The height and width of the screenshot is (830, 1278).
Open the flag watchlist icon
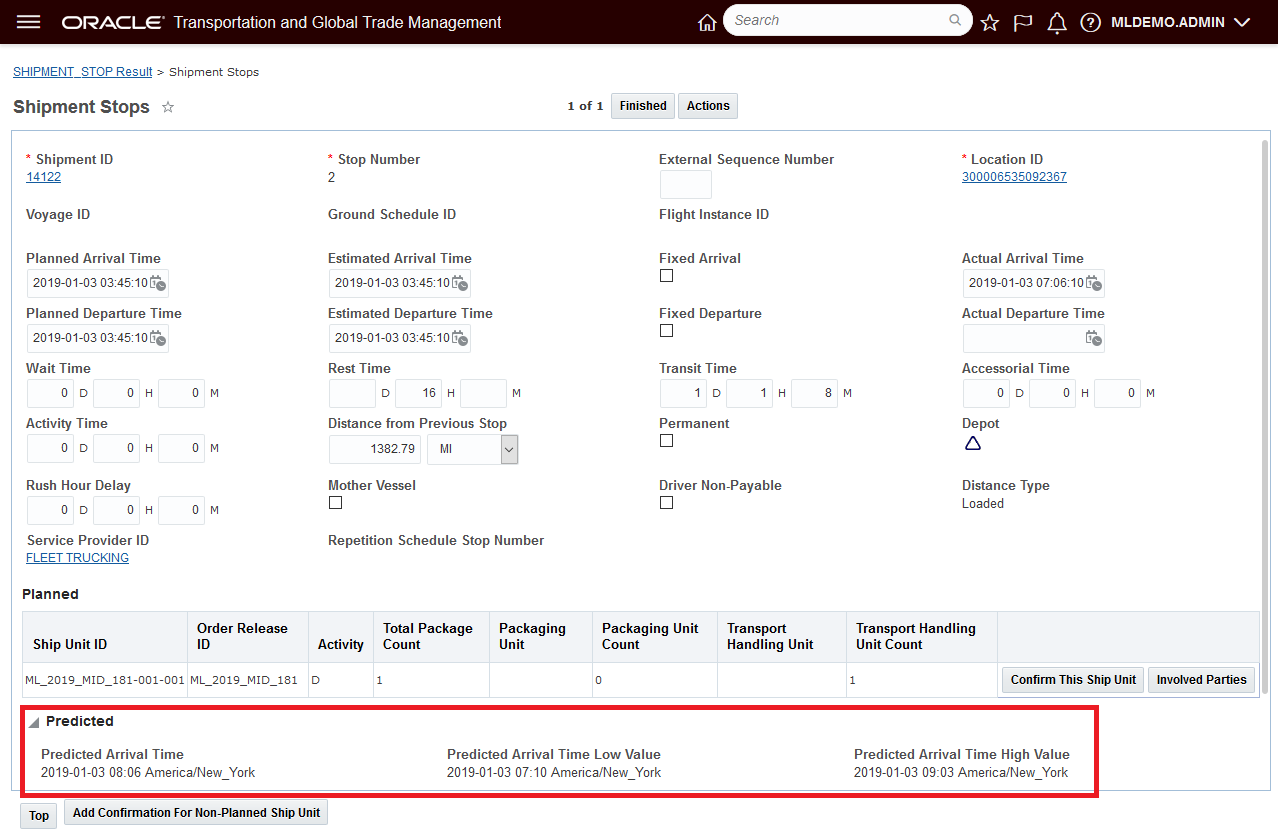tap(1023, 22)
